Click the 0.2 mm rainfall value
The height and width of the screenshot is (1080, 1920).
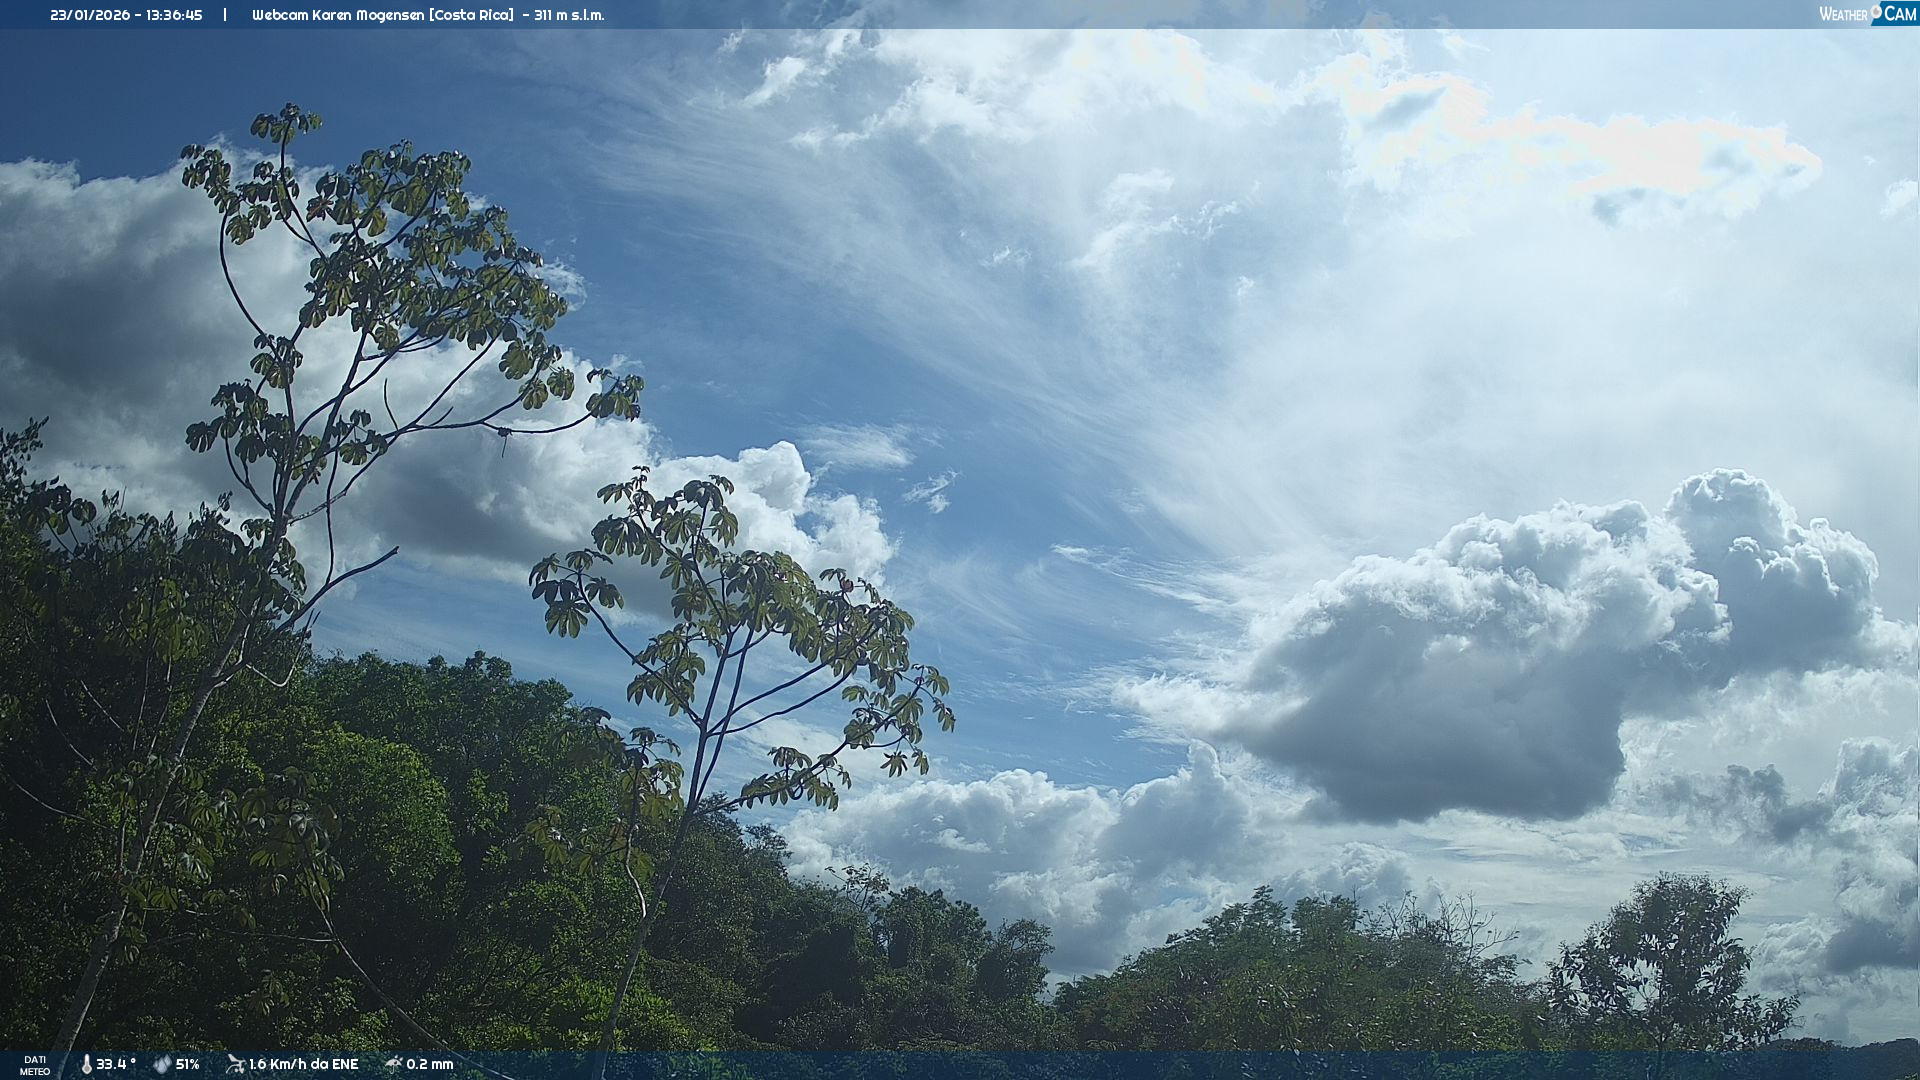coord(430,1064)
